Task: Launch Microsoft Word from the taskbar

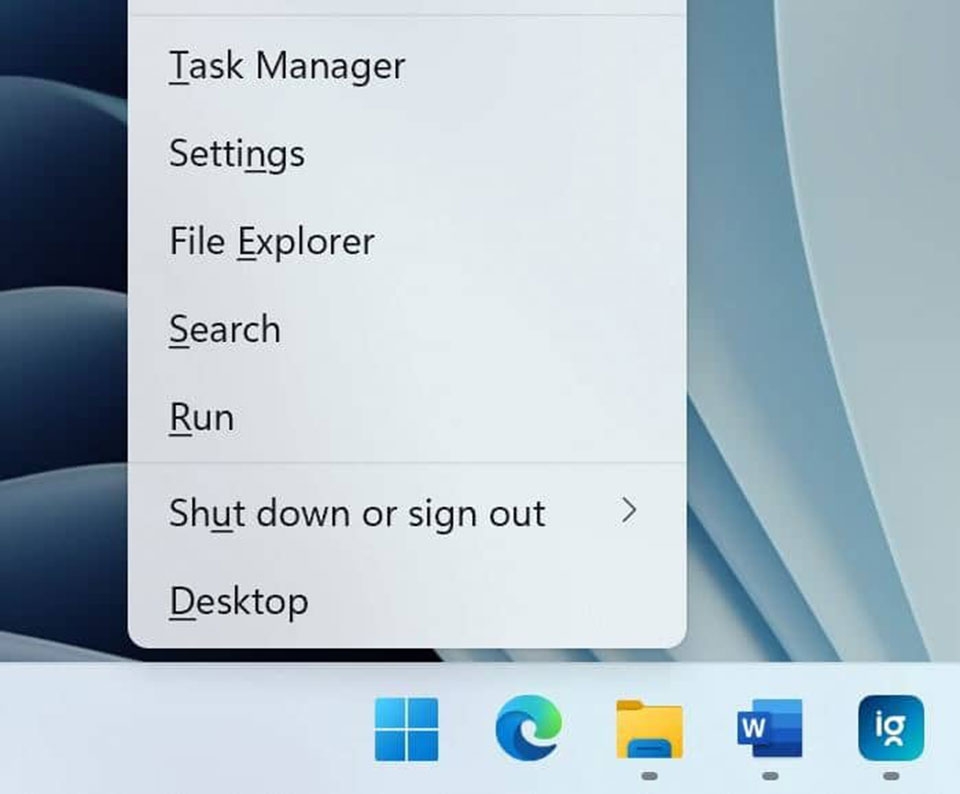Action: 768,729
